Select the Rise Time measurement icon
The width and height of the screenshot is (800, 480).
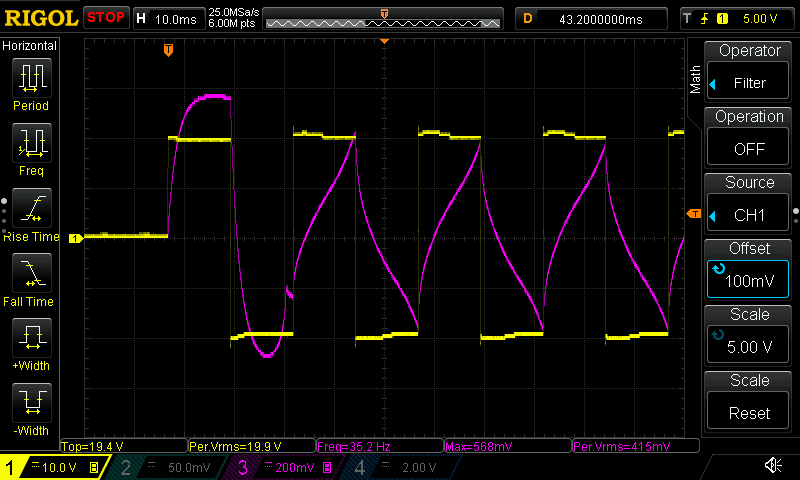32,208
